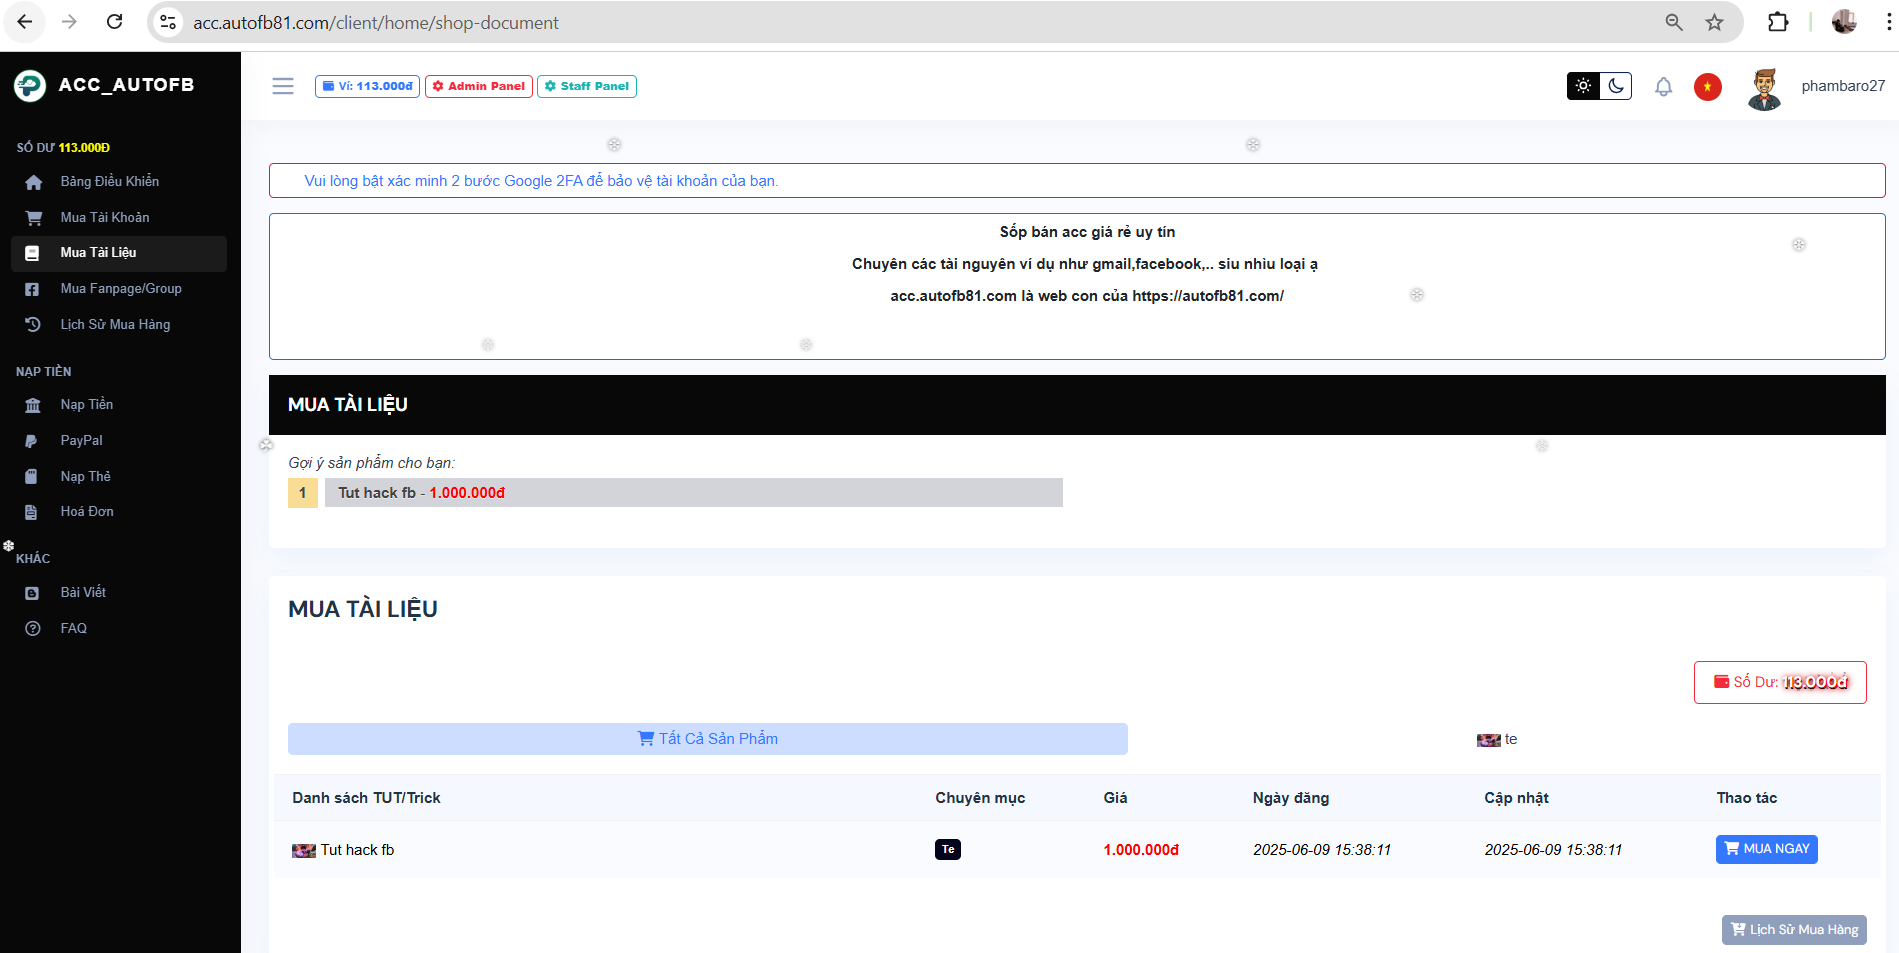Bookmark this page with star icon
Screen dimensions: 1899x953
click(x=1715, y=22)
